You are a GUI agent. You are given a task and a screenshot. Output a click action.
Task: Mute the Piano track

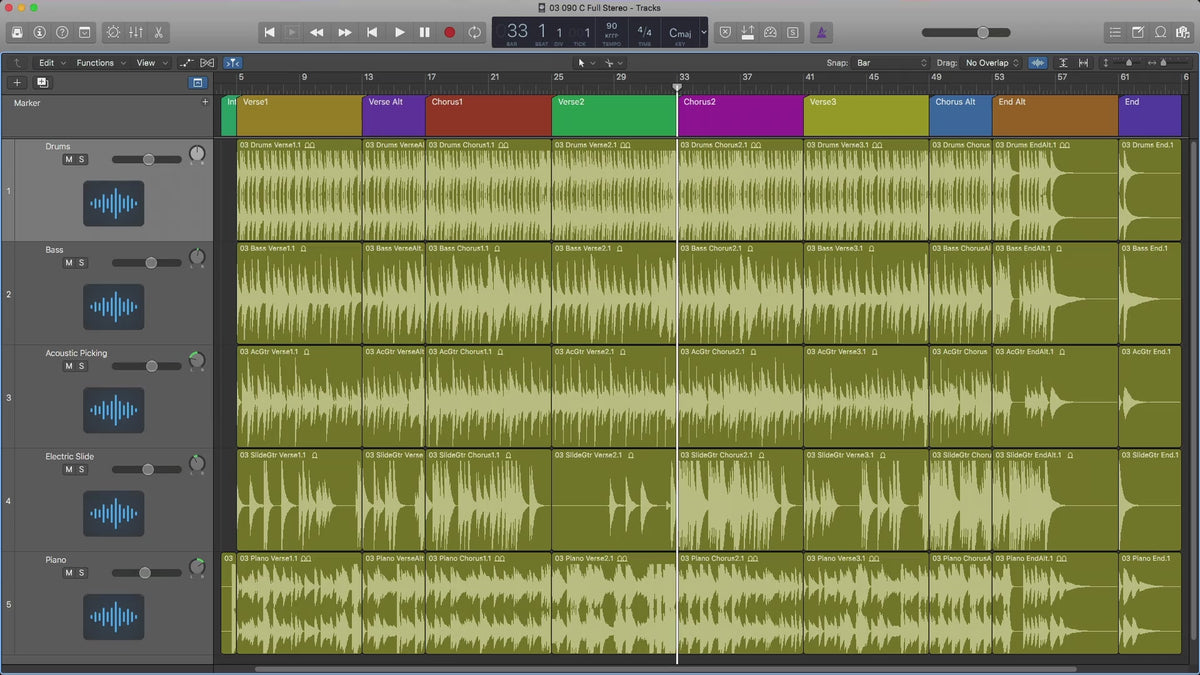click(69, 573)
